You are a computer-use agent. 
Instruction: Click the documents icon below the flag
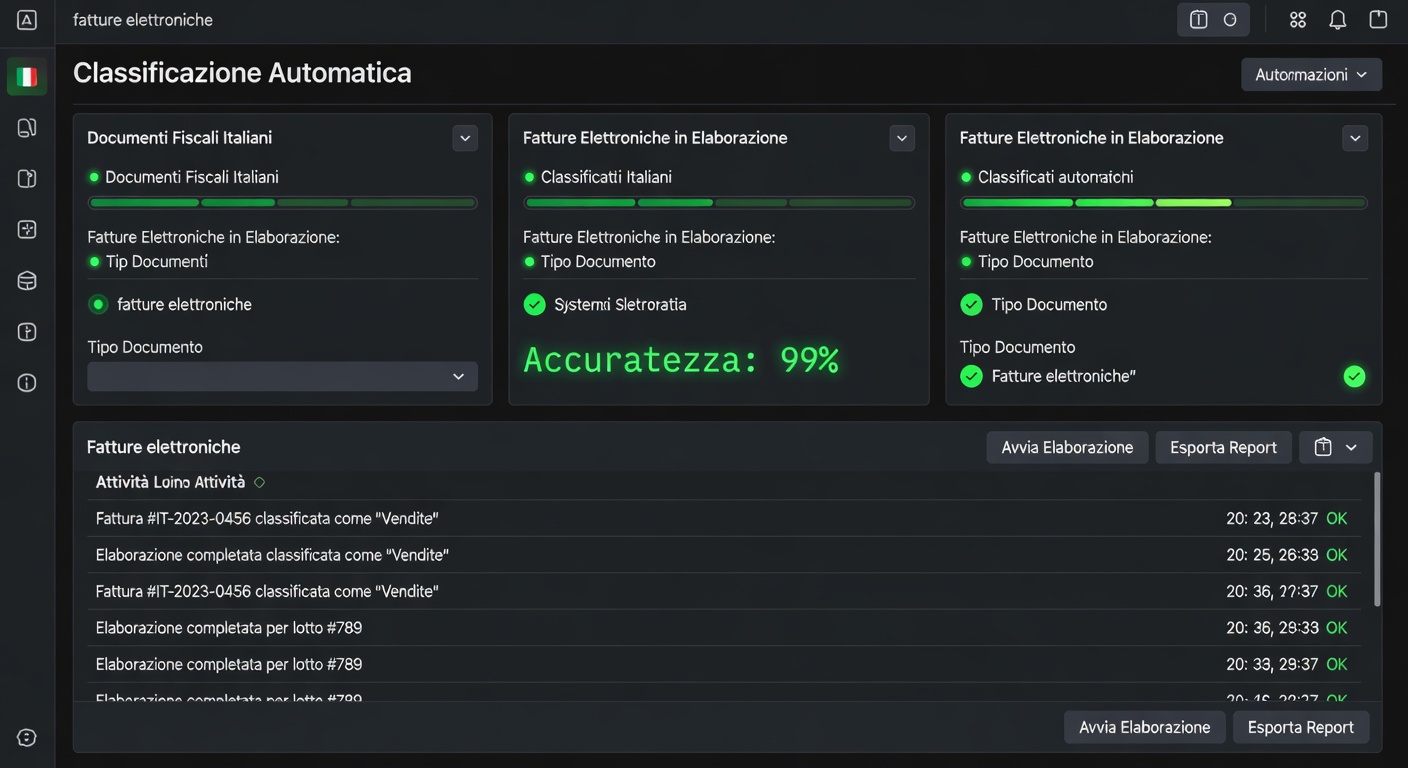click(x=26, y=127)
